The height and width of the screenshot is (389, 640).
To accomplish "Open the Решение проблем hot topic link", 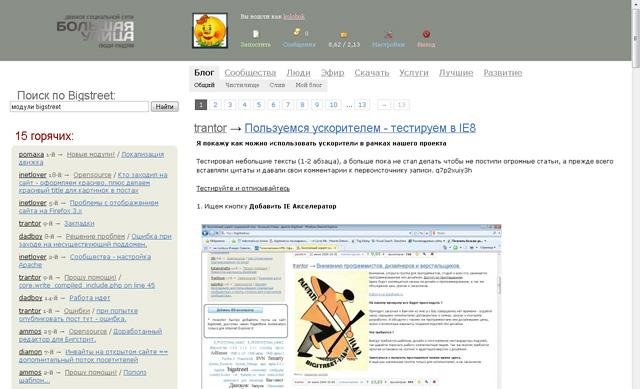I will 95,236.
